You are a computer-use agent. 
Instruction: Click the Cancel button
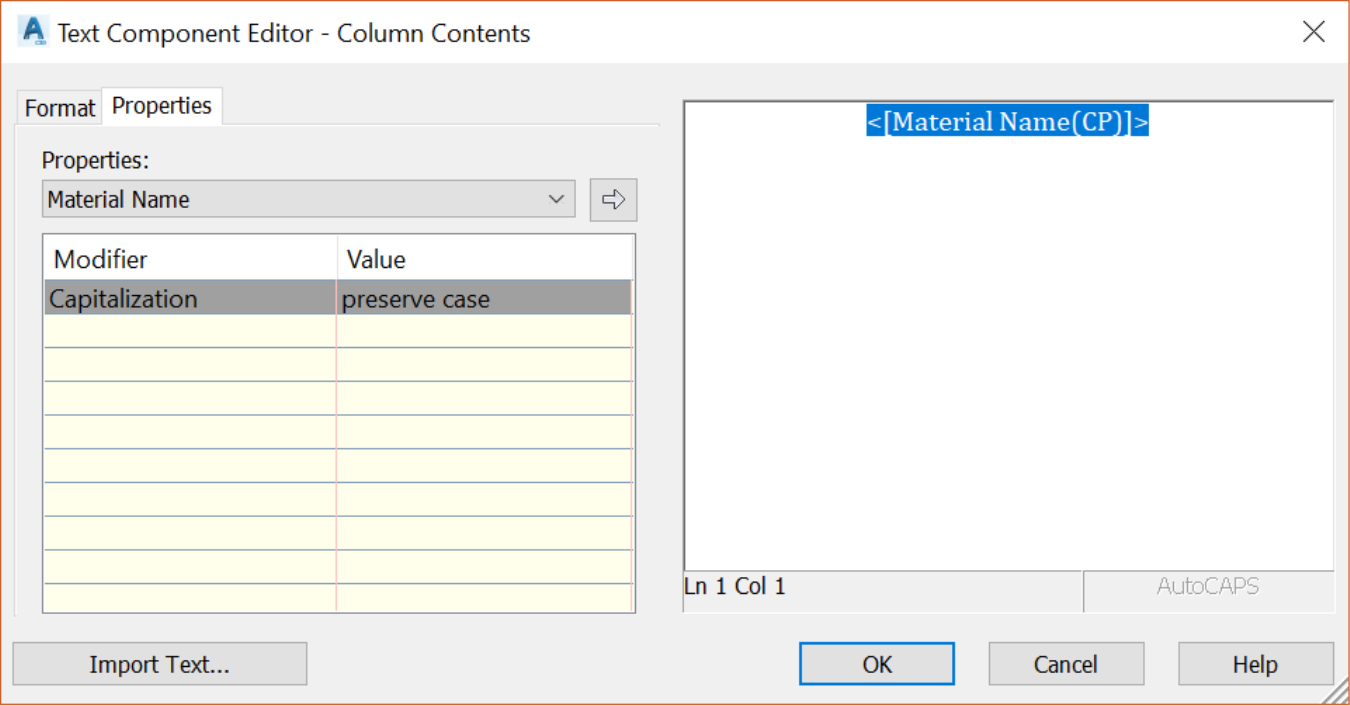tap(1066, 664)
